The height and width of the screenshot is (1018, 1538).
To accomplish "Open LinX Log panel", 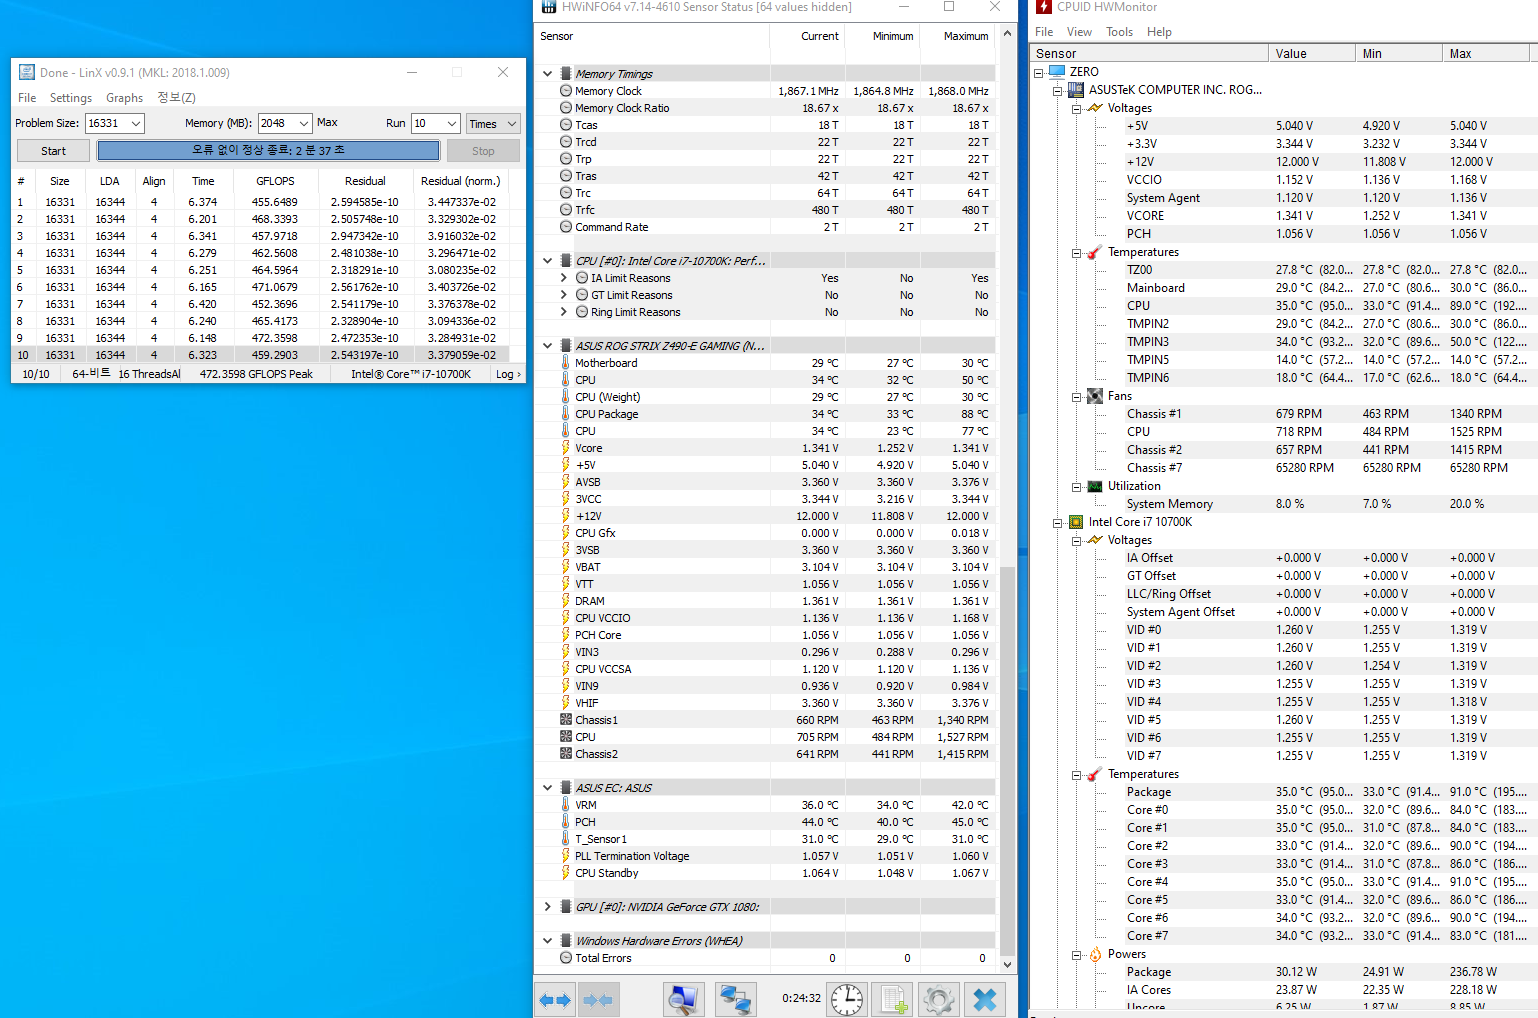I will click(x=508, y=374).
